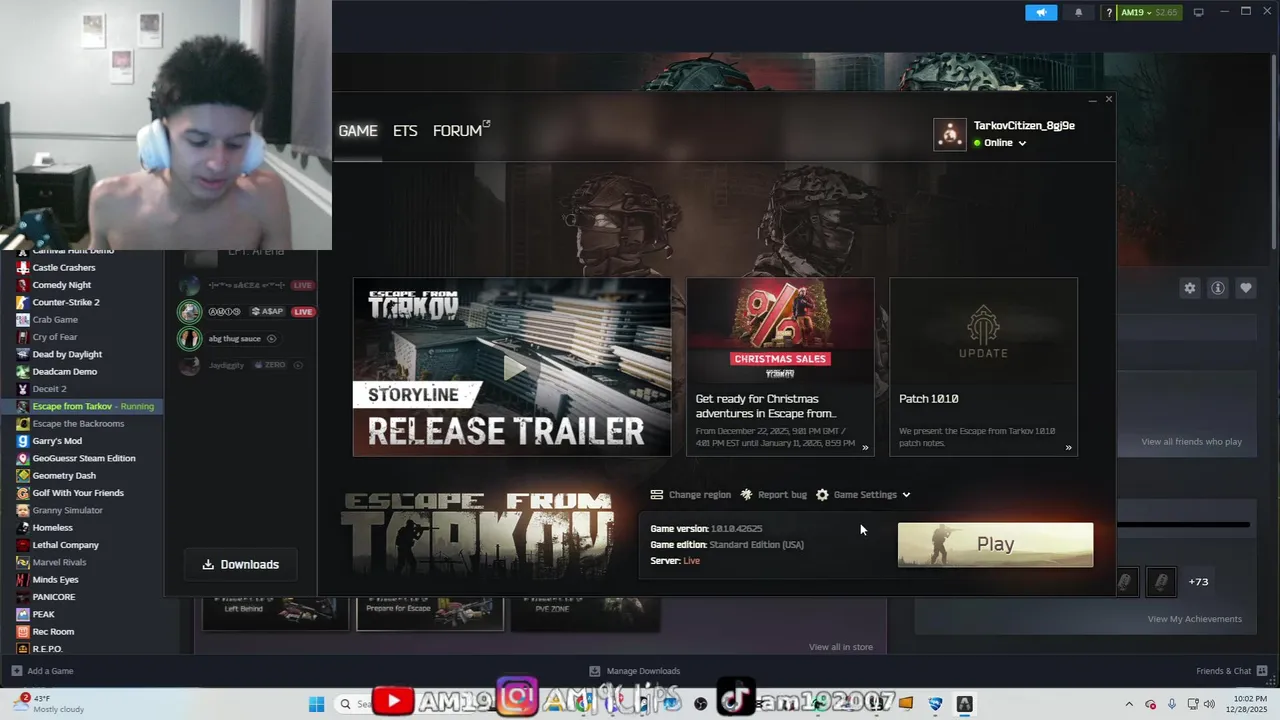The width and height of the screenshot is (1280, 720).
Task: Click the Play button
Action: [995, 544]
